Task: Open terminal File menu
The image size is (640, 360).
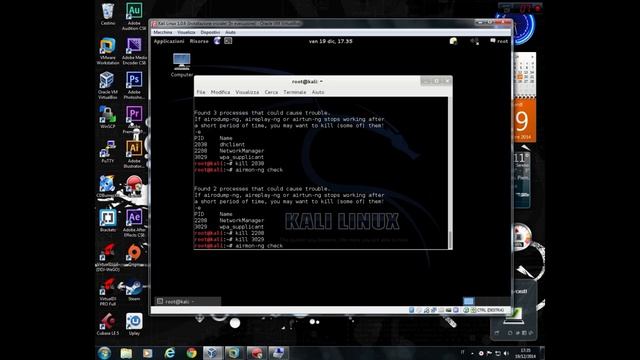Action: coord(201,92)
